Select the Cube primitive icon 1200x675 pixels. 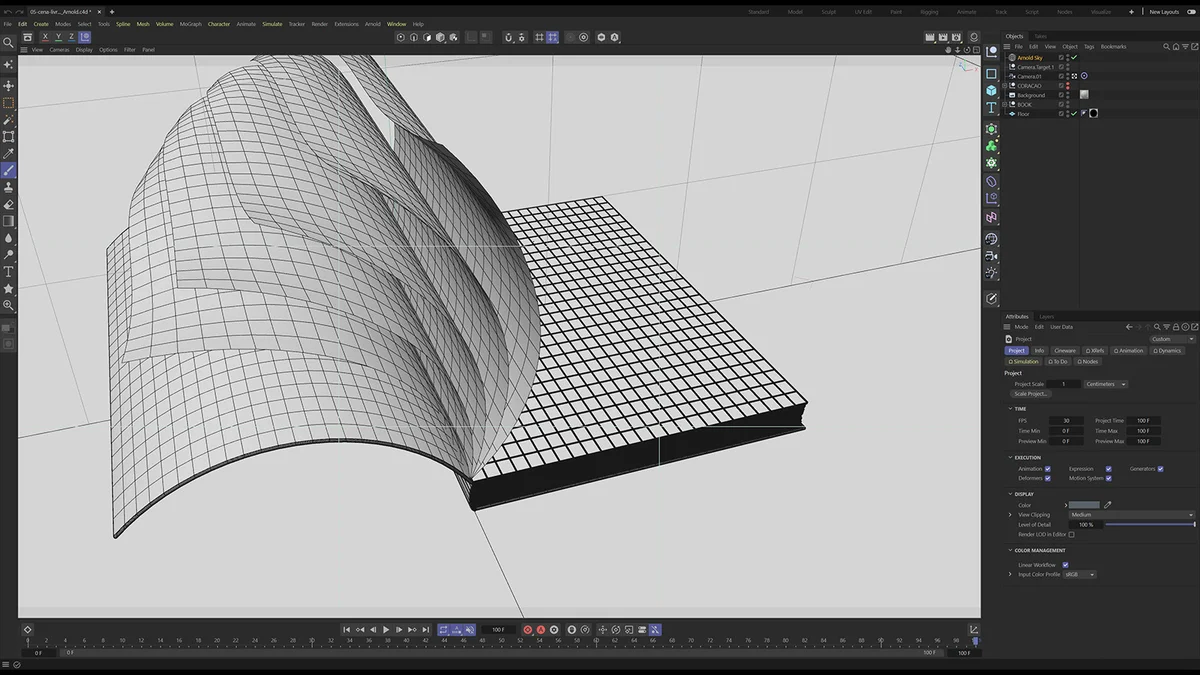pyautogui.click(x=991, y=90)
